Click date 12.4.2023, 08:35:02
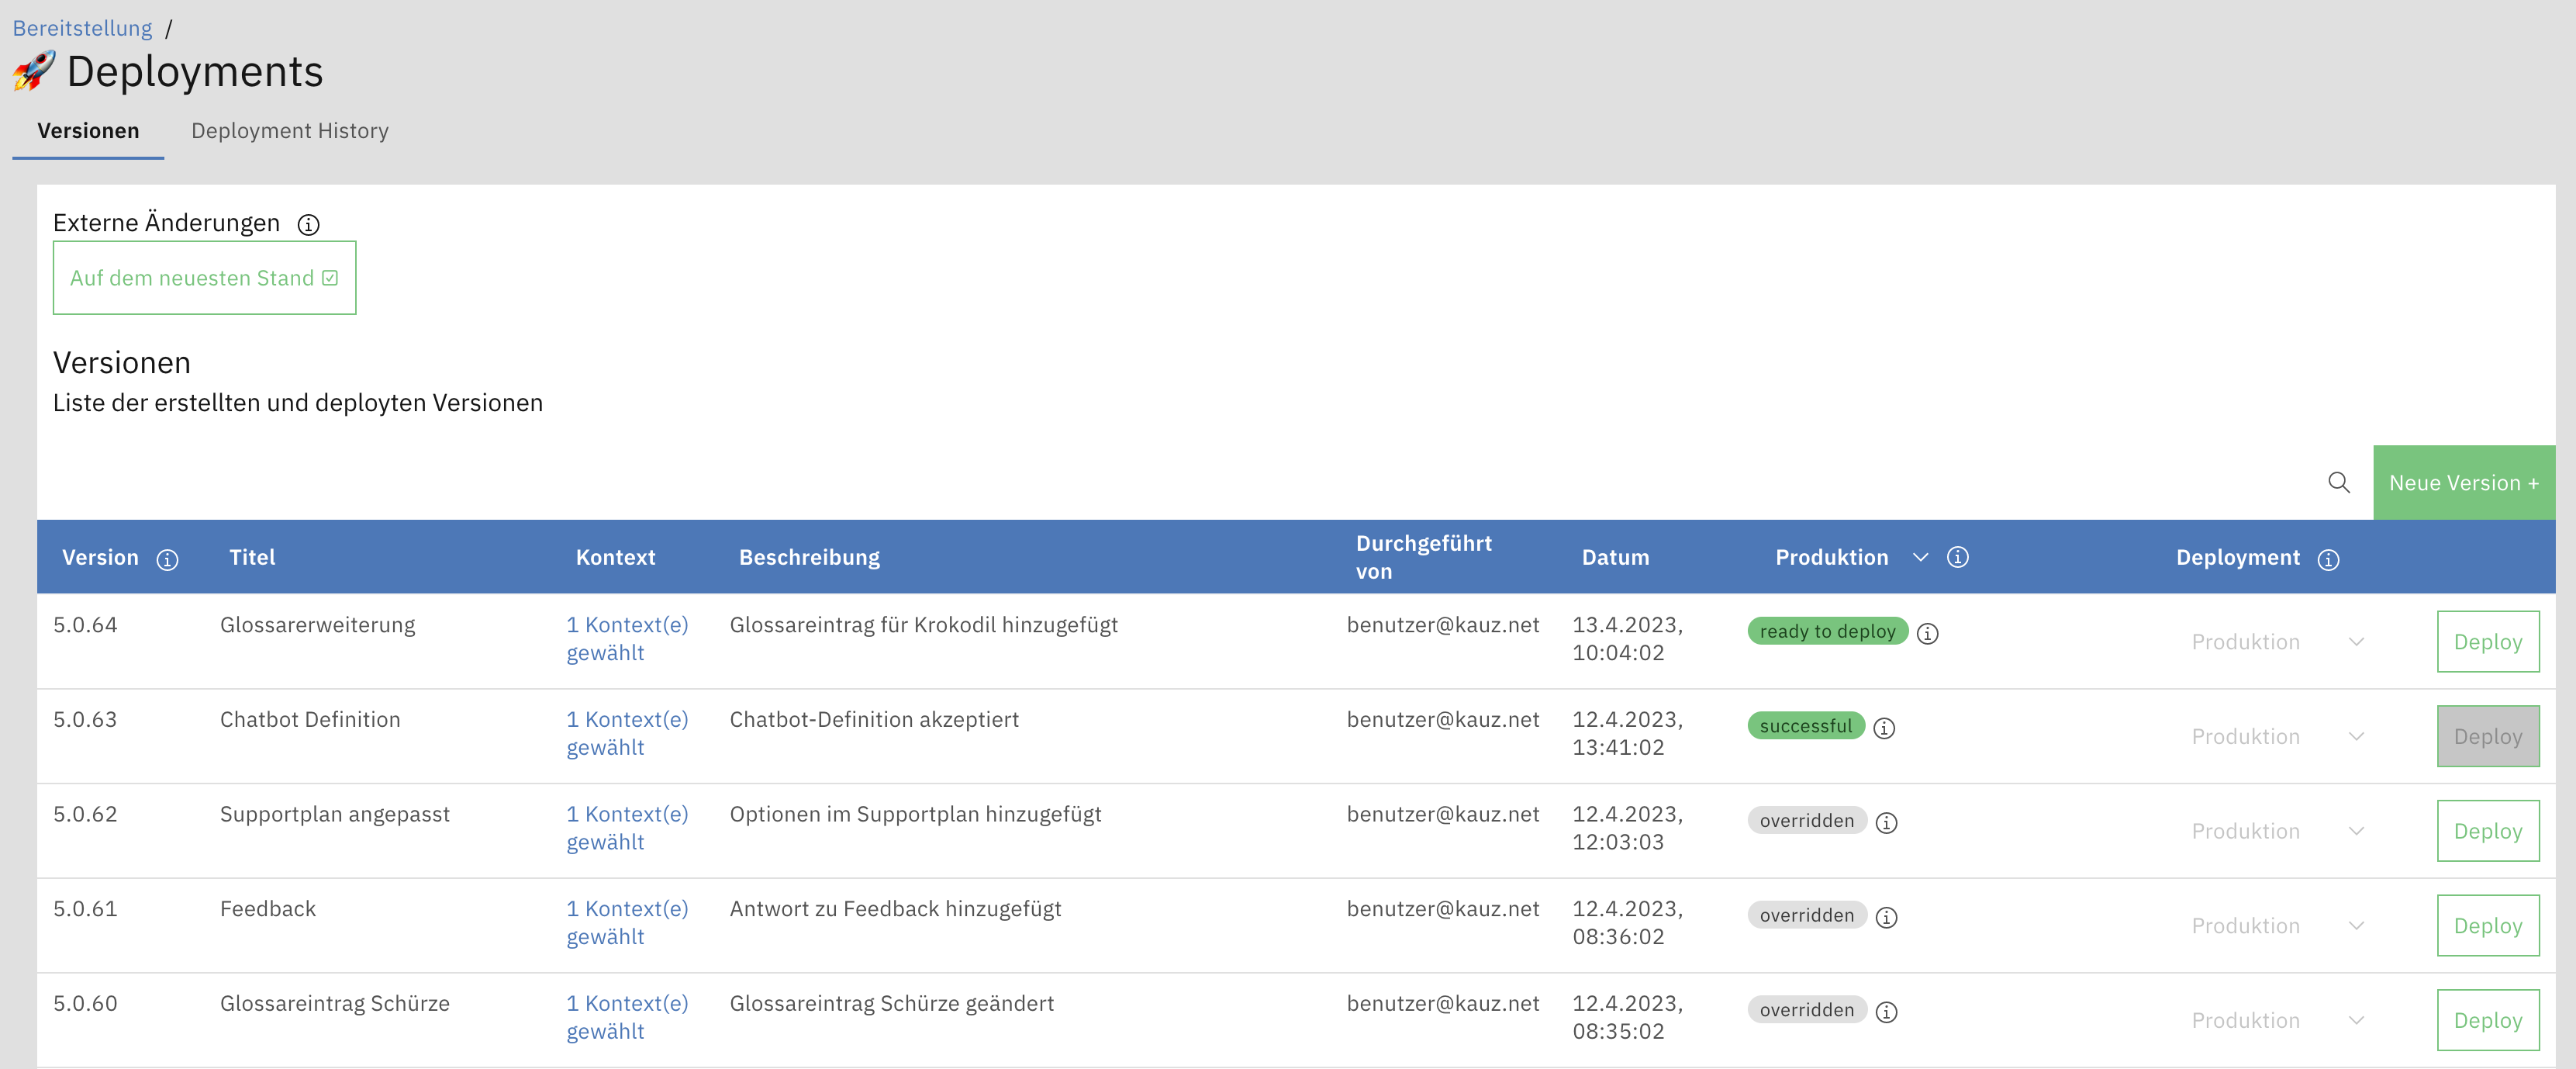 coord(1627,1018)
